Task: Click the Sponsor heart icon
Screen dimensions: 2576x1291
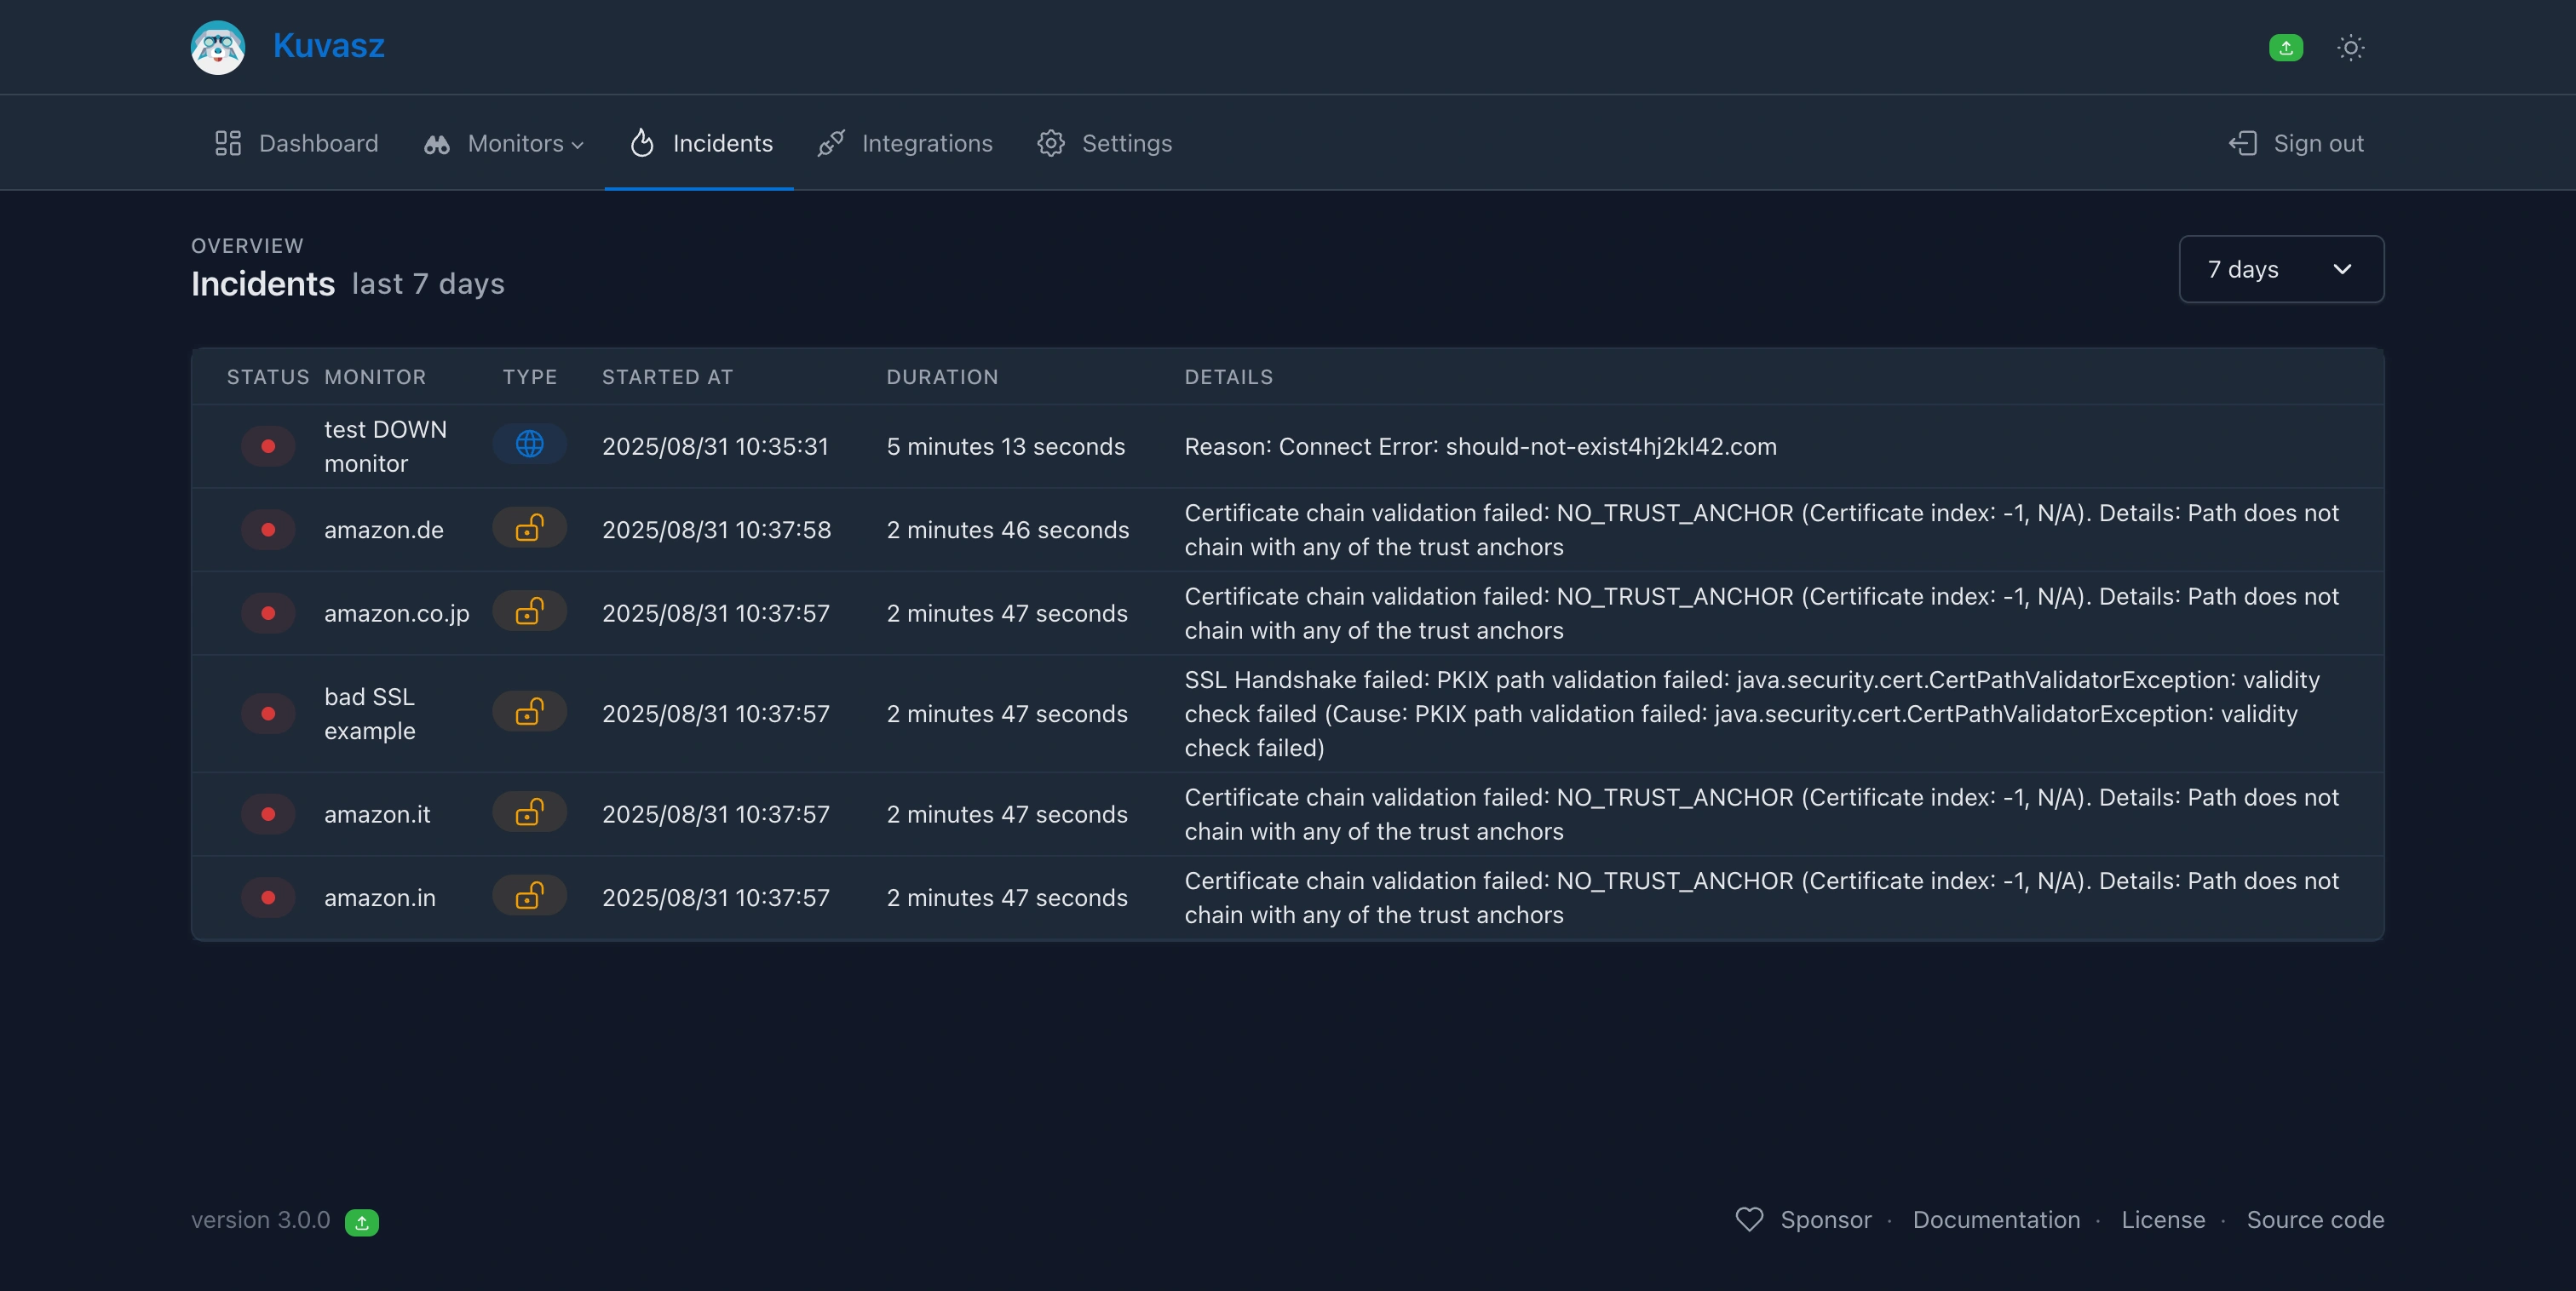Action: [x=1749, y=1219]
